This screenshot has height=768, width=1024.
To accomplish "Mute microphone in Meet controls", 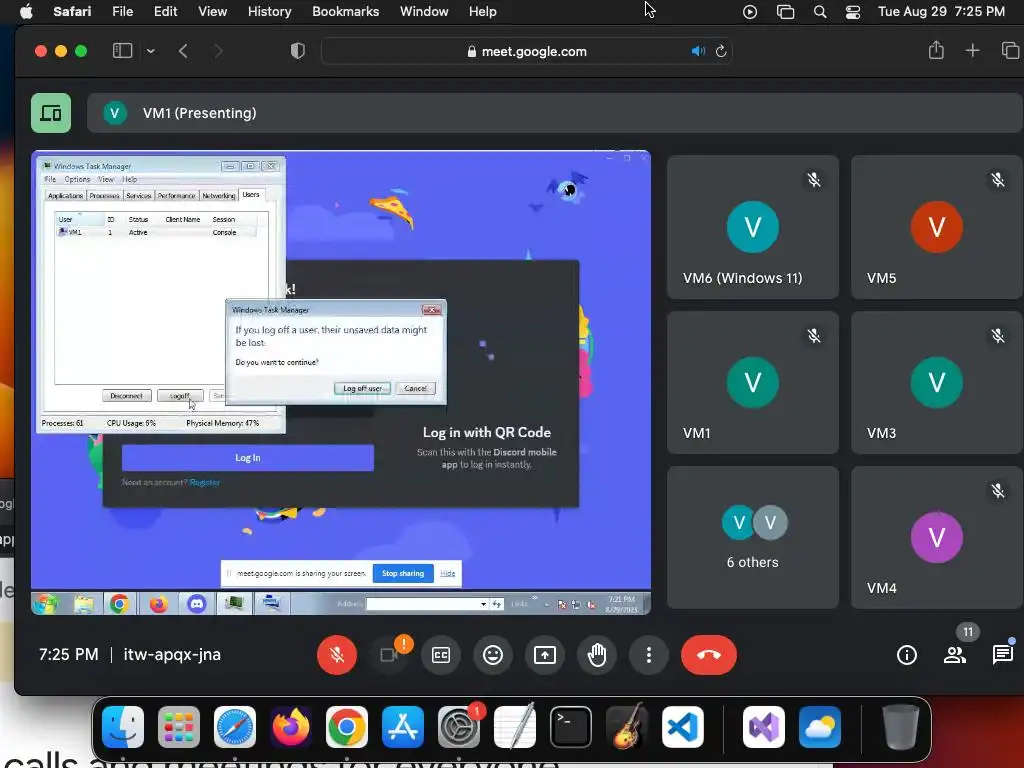I will pyautogui.click(x=337, y=654).
